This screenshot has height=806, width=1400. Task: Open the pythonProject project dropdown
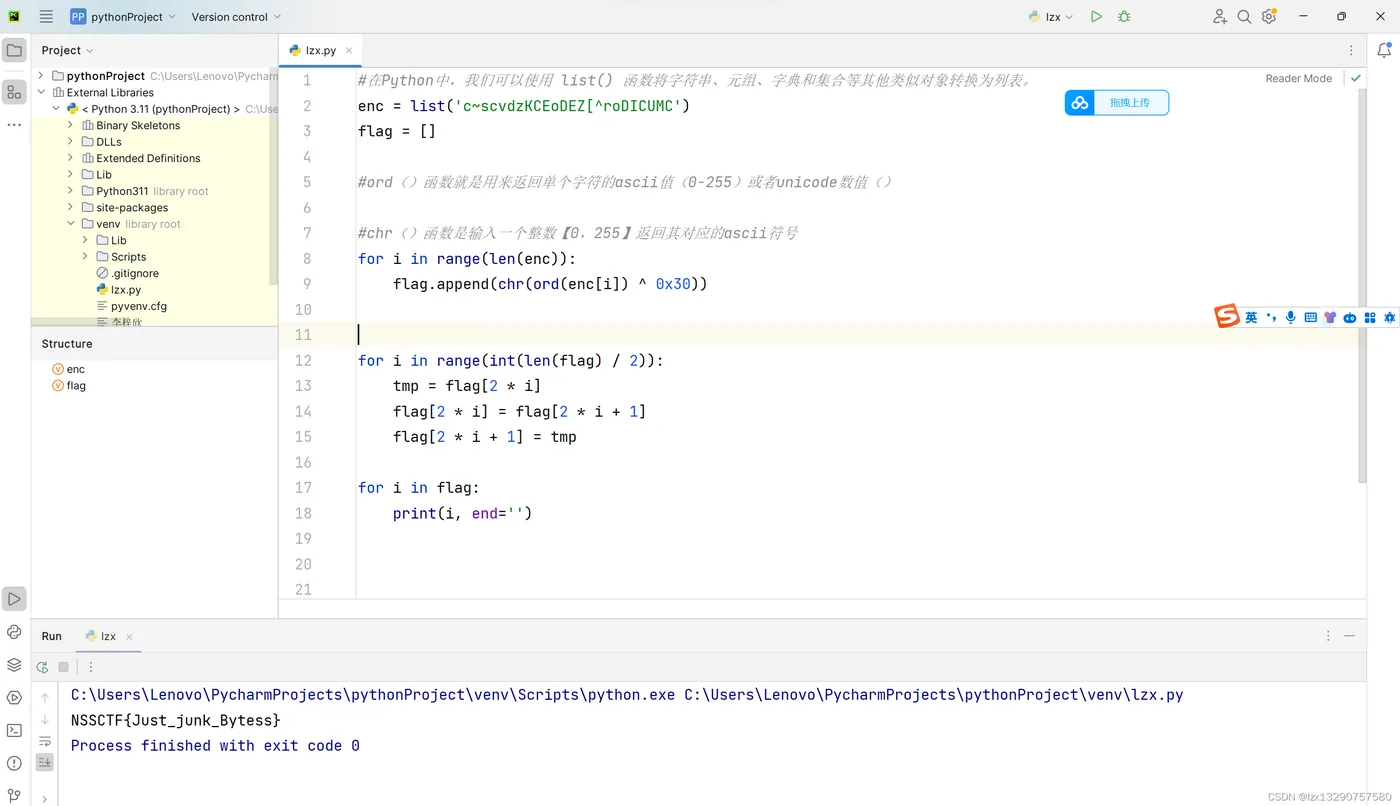pos(123,17)
